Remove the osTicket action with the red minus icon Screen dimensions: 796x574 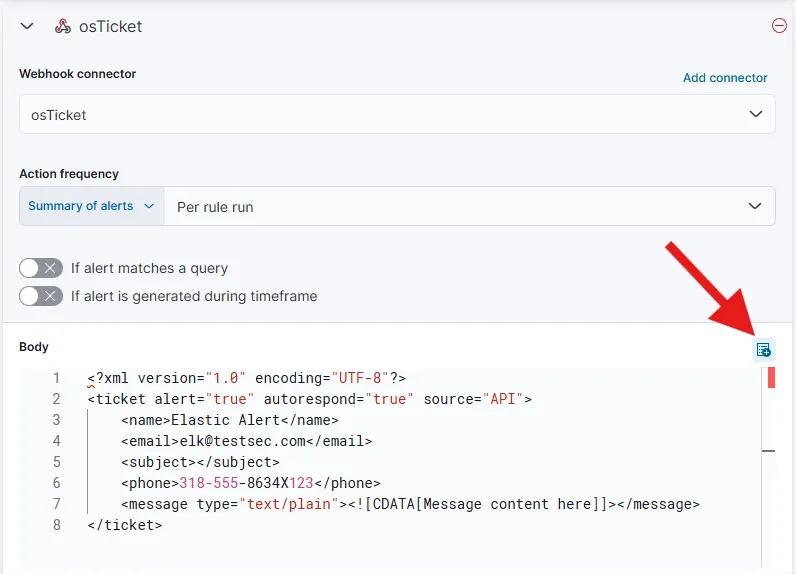[779, 25]
